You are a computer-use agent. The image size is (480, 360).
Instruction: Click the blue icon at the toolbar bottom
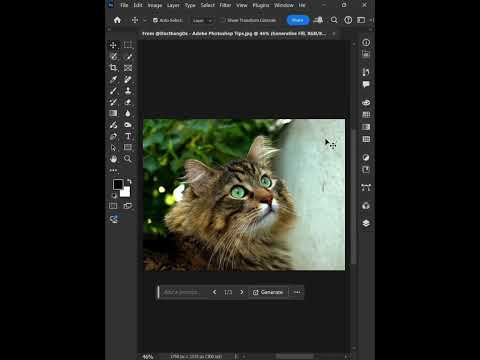click(x=114, y=219)
